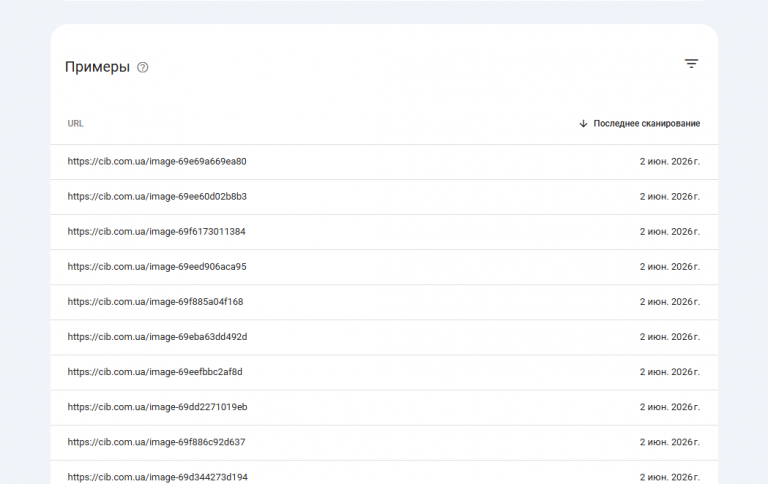Open URL image-69eed906aca95

pyautogui.click(x=157, y=267)
